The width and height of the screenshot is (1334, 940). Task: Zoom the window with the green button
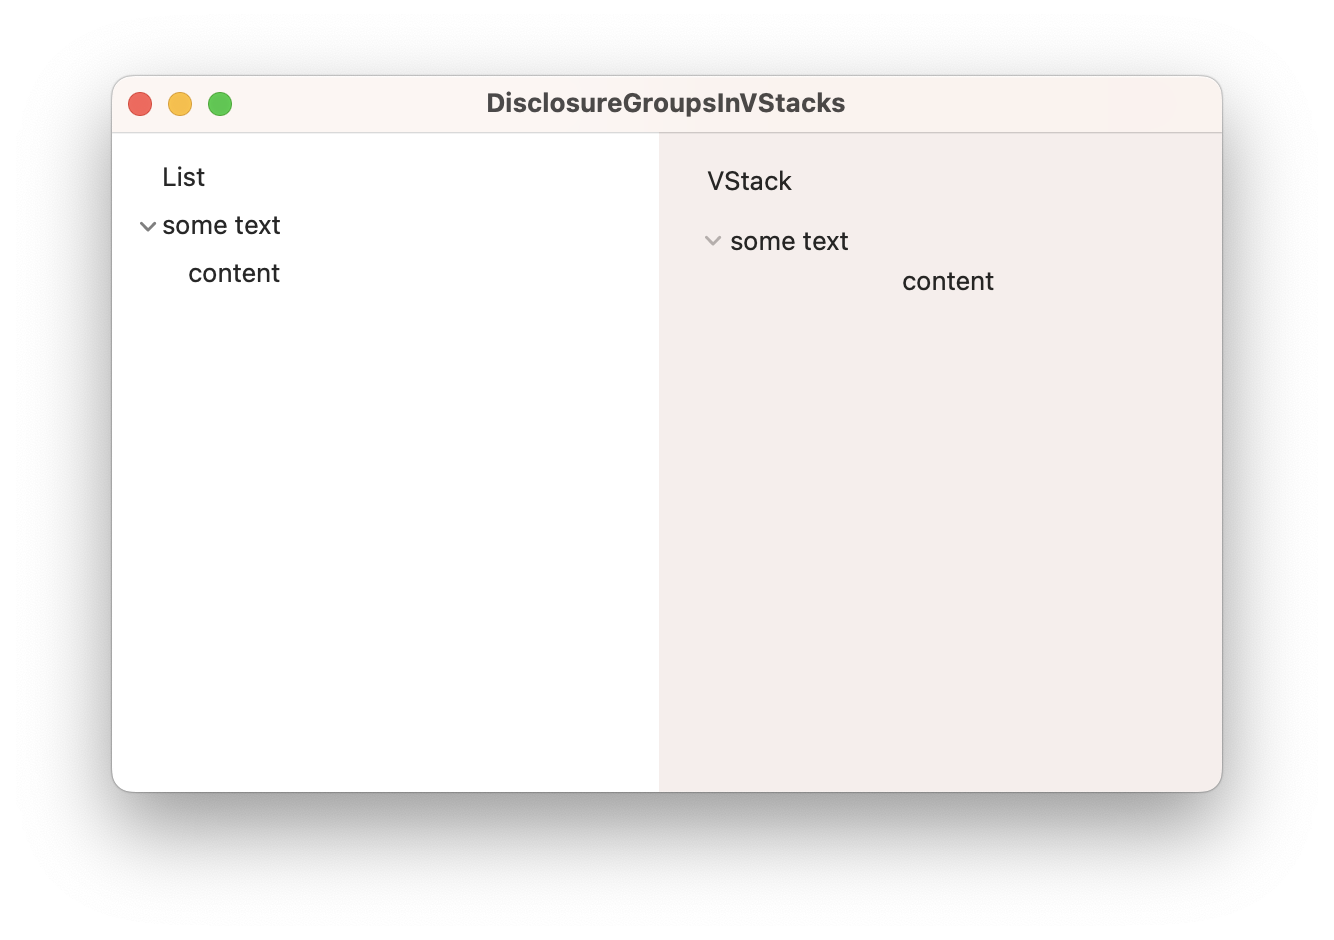[220, 104]
